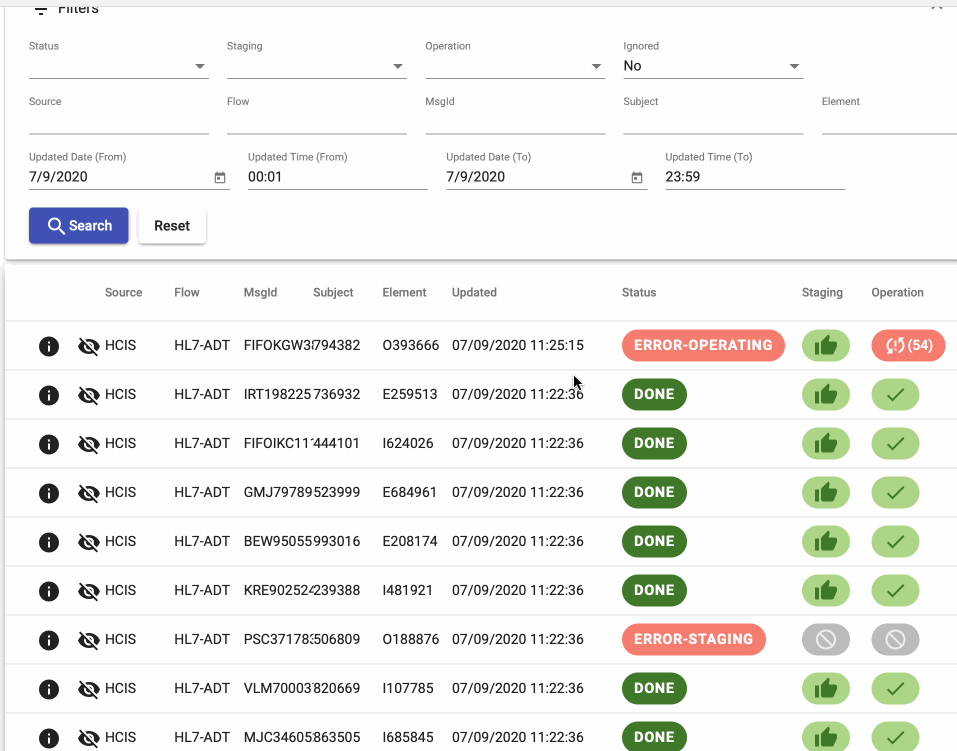
Task: Click retry (54) operation badge
Action: 908,346
